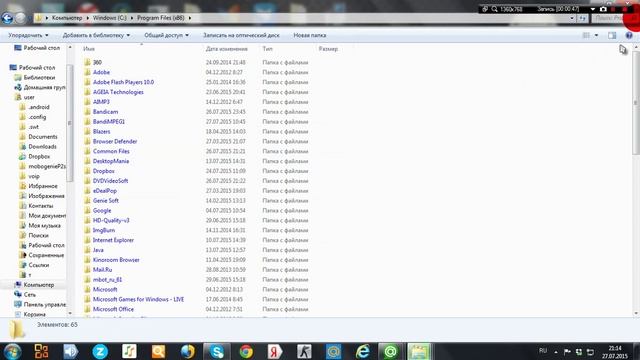Sort by the Размер column header
Viewport: 640px width, 360px height.
tap(328, 49)
